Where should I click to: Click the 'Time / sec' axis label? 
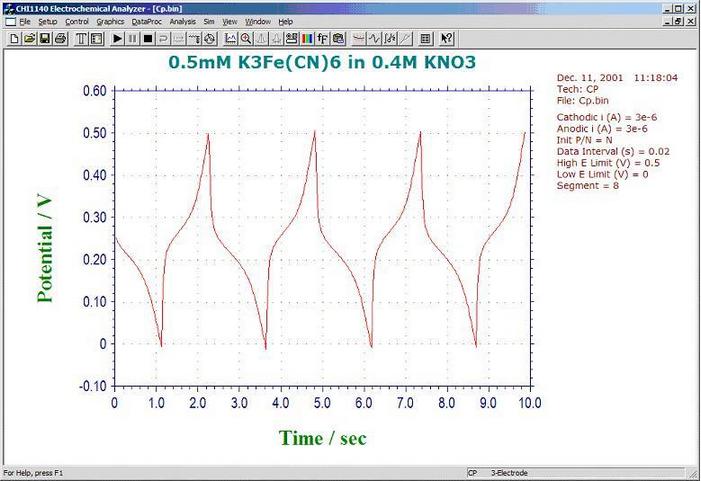[x=322, y=438]
